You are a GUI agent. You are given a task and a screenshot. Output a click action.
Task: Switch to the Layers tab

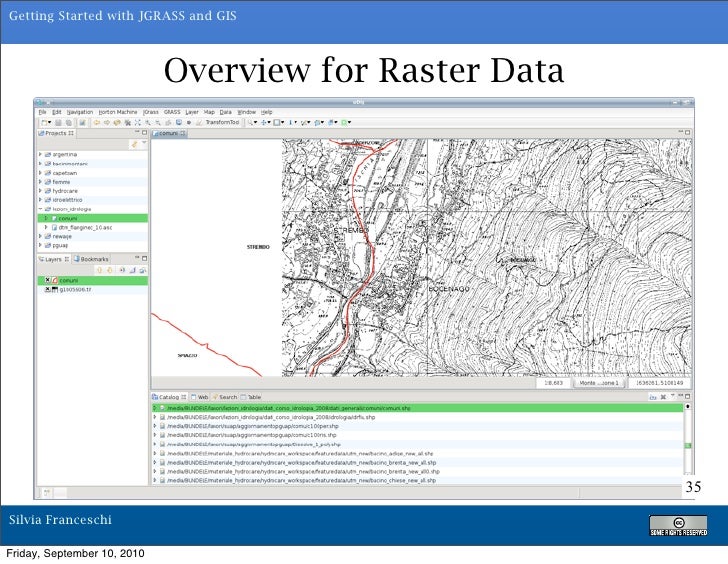(53, 259)
